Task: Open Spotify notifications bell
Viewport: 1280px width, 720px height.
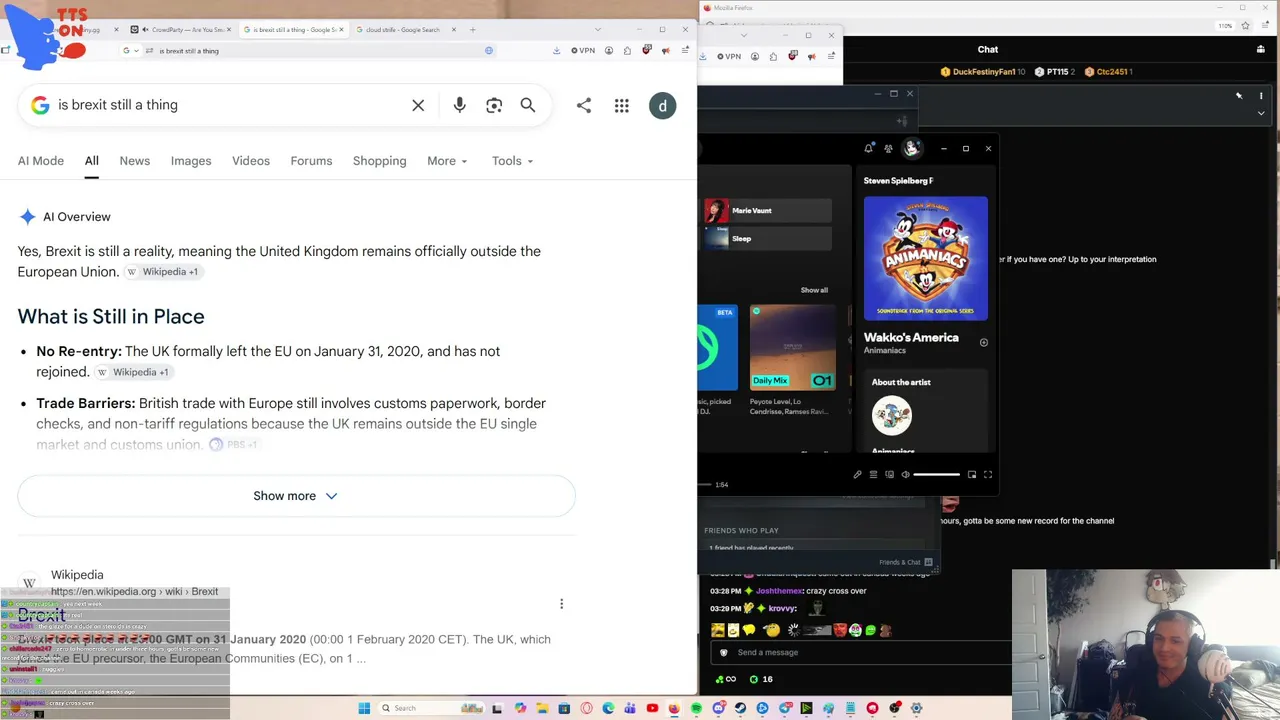Action: (868, 149)
